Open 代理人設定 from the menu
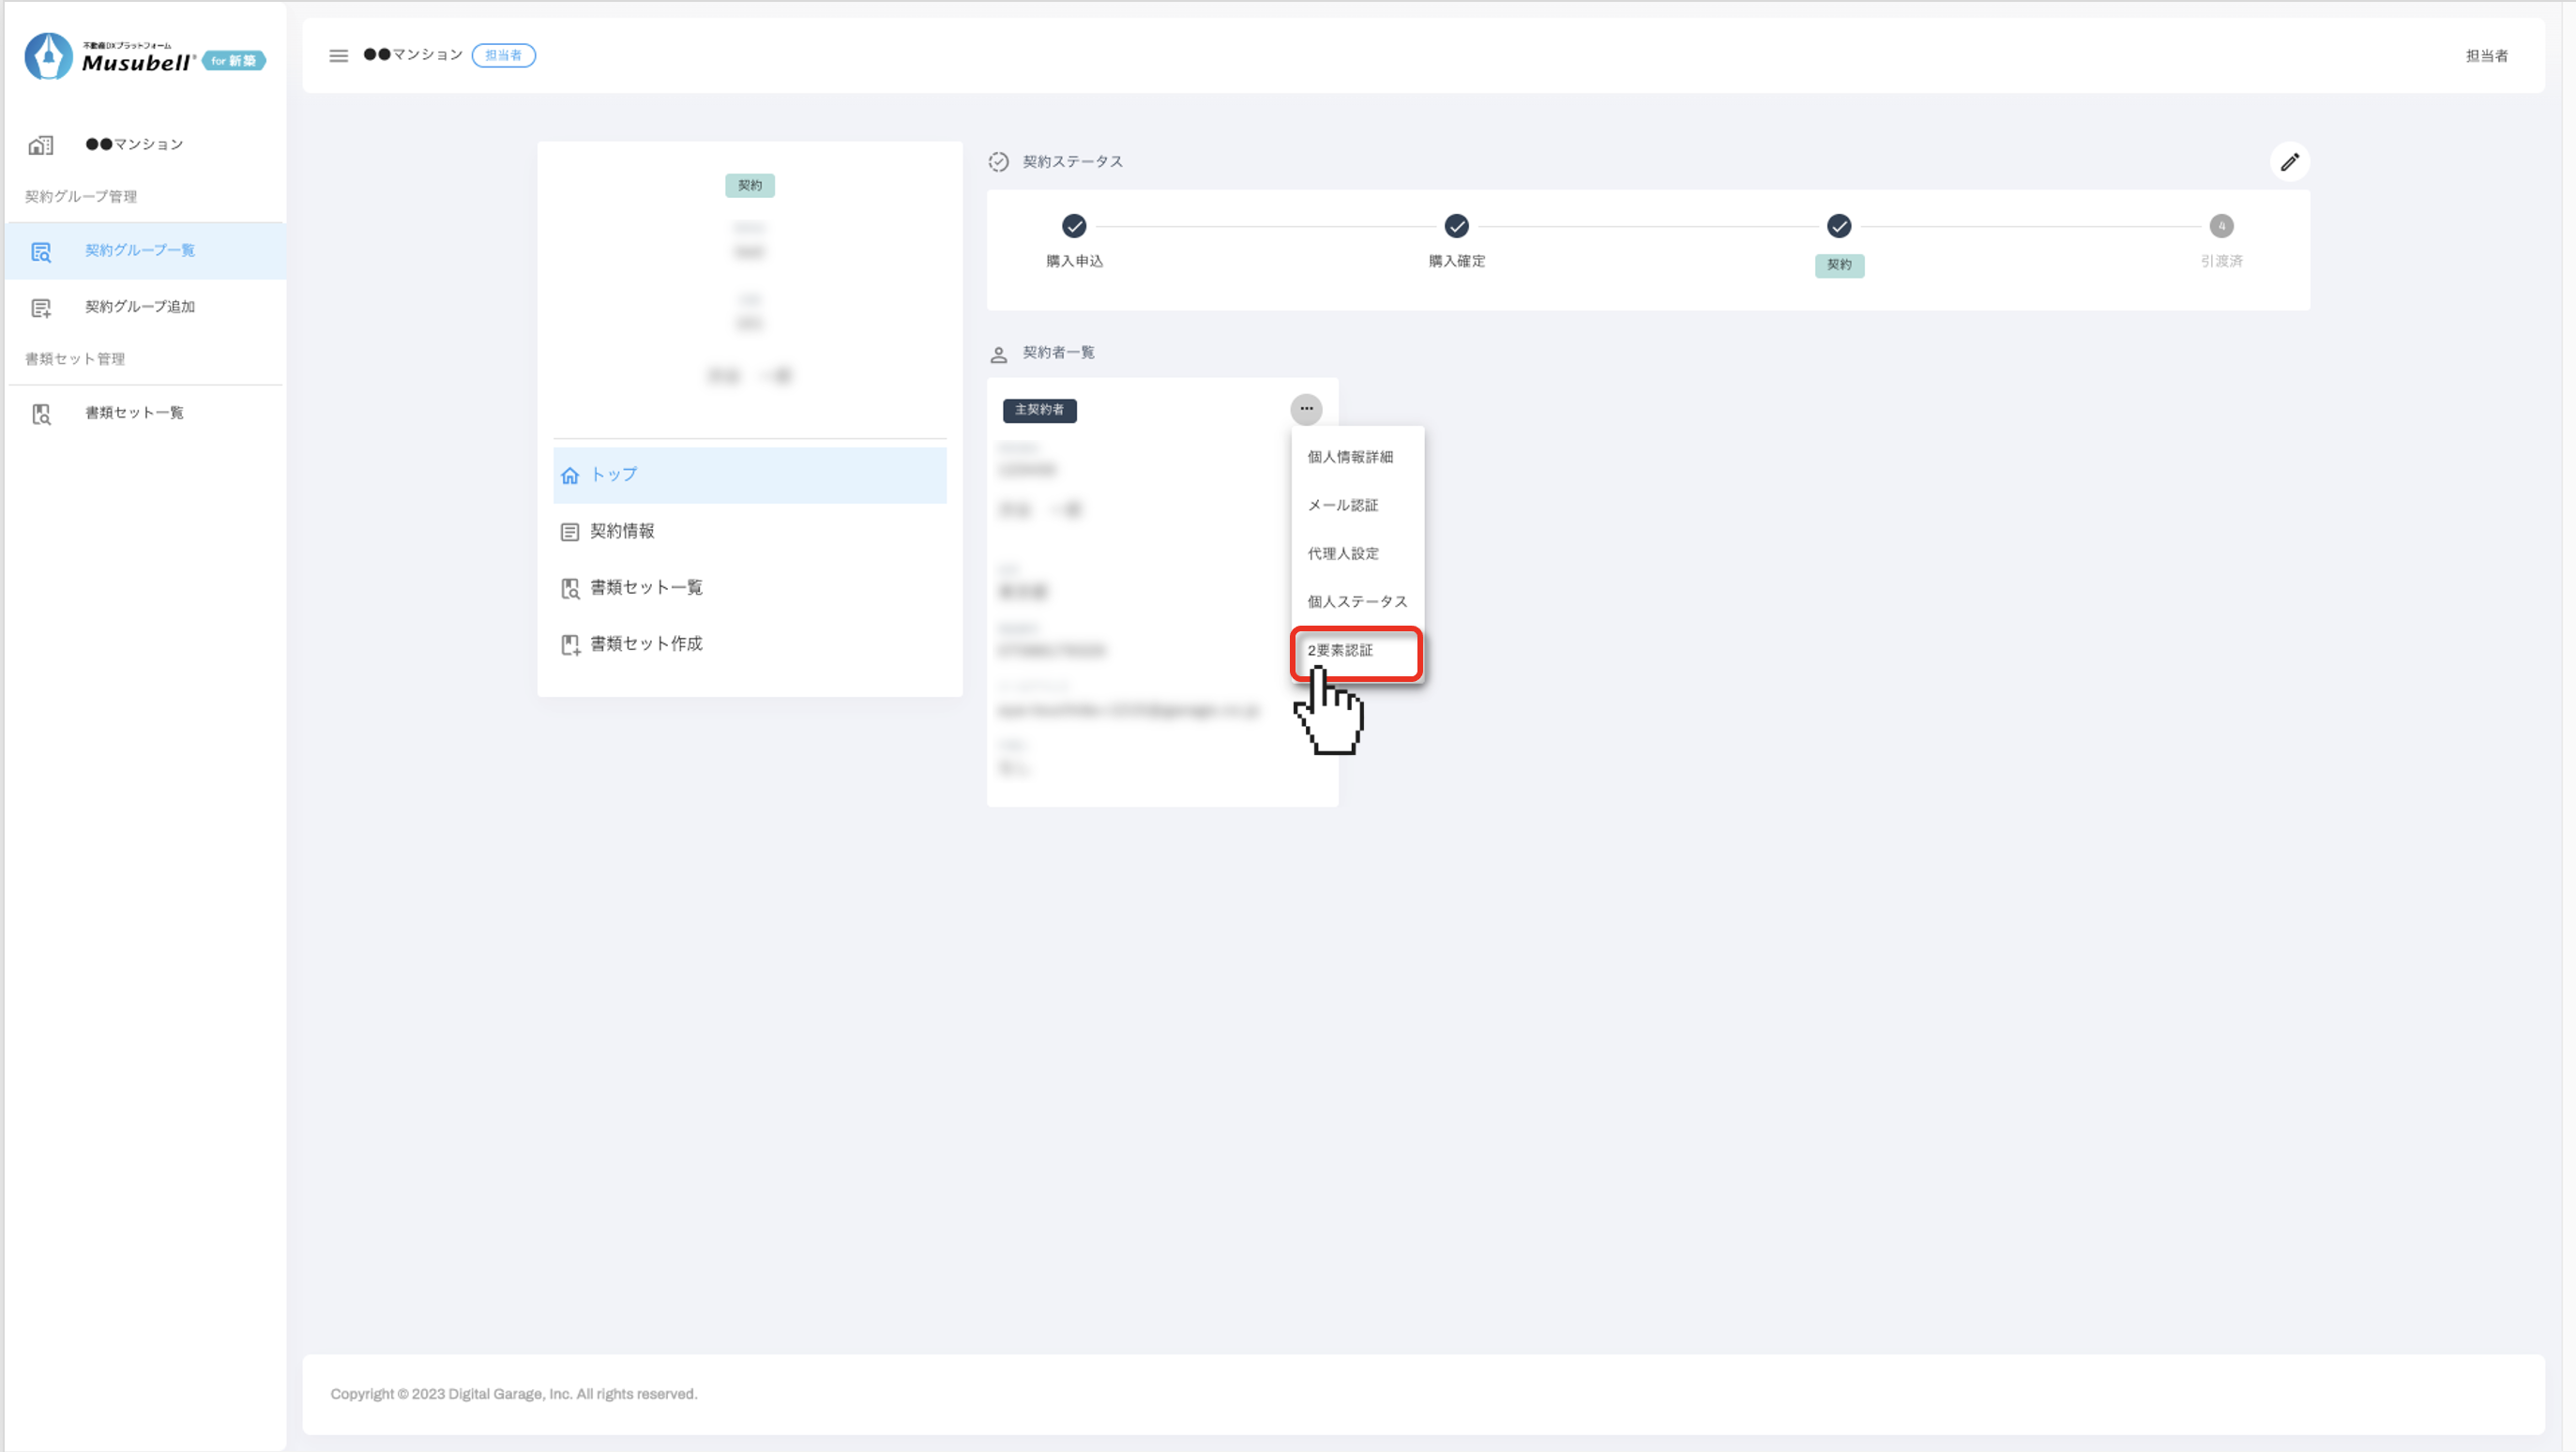The image size is (2576, 1452). coord(1343,554)
